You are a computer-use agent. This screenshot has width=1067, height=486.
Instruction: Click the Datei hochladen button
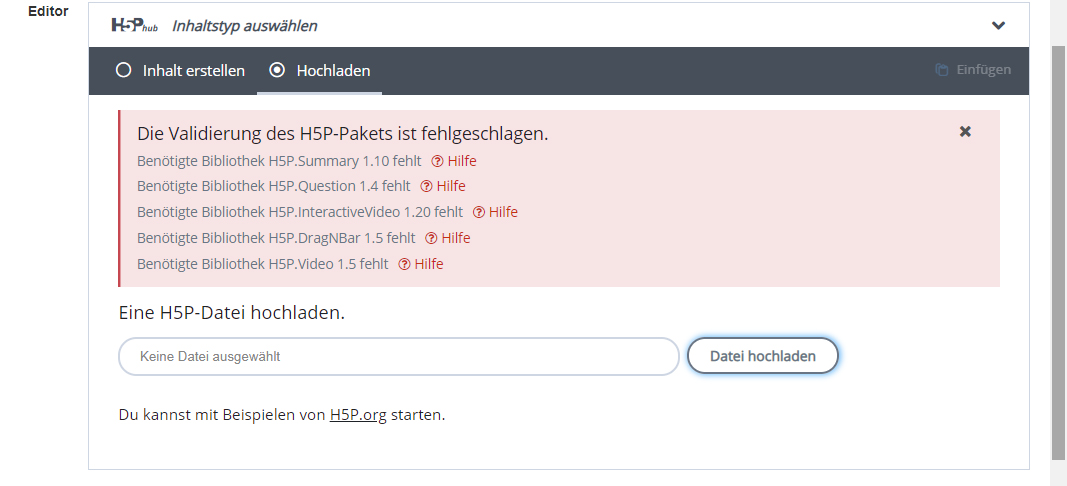(x=763, y=356)
